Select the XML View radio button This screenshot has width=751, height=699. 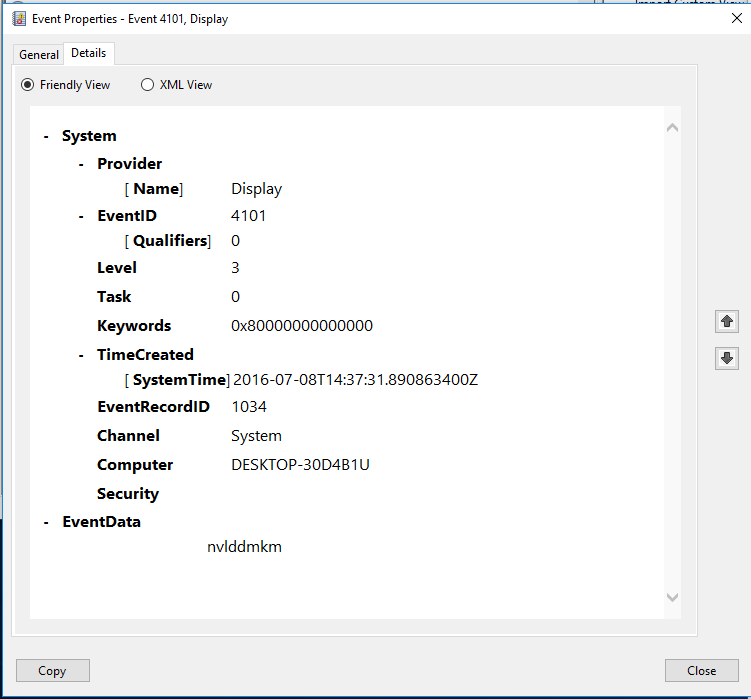tap(176, 85)
